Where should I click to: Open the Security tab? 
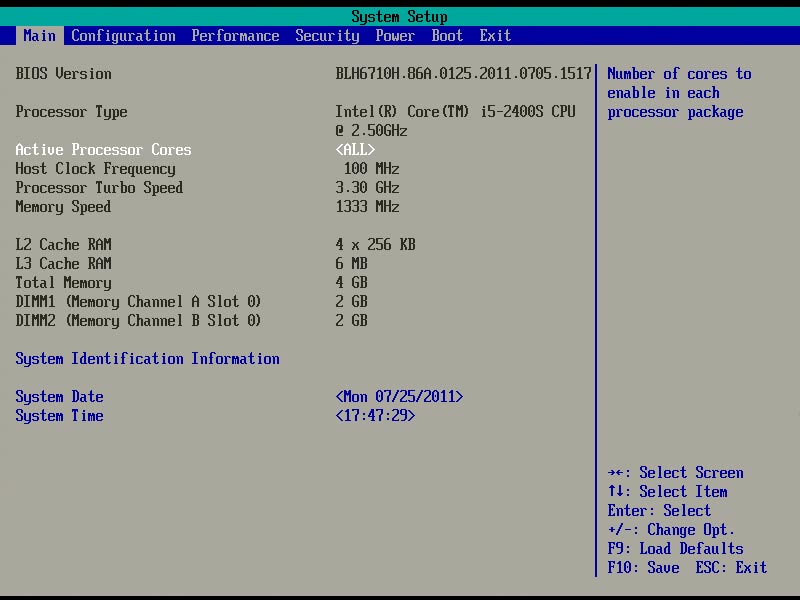coord(327,36)
